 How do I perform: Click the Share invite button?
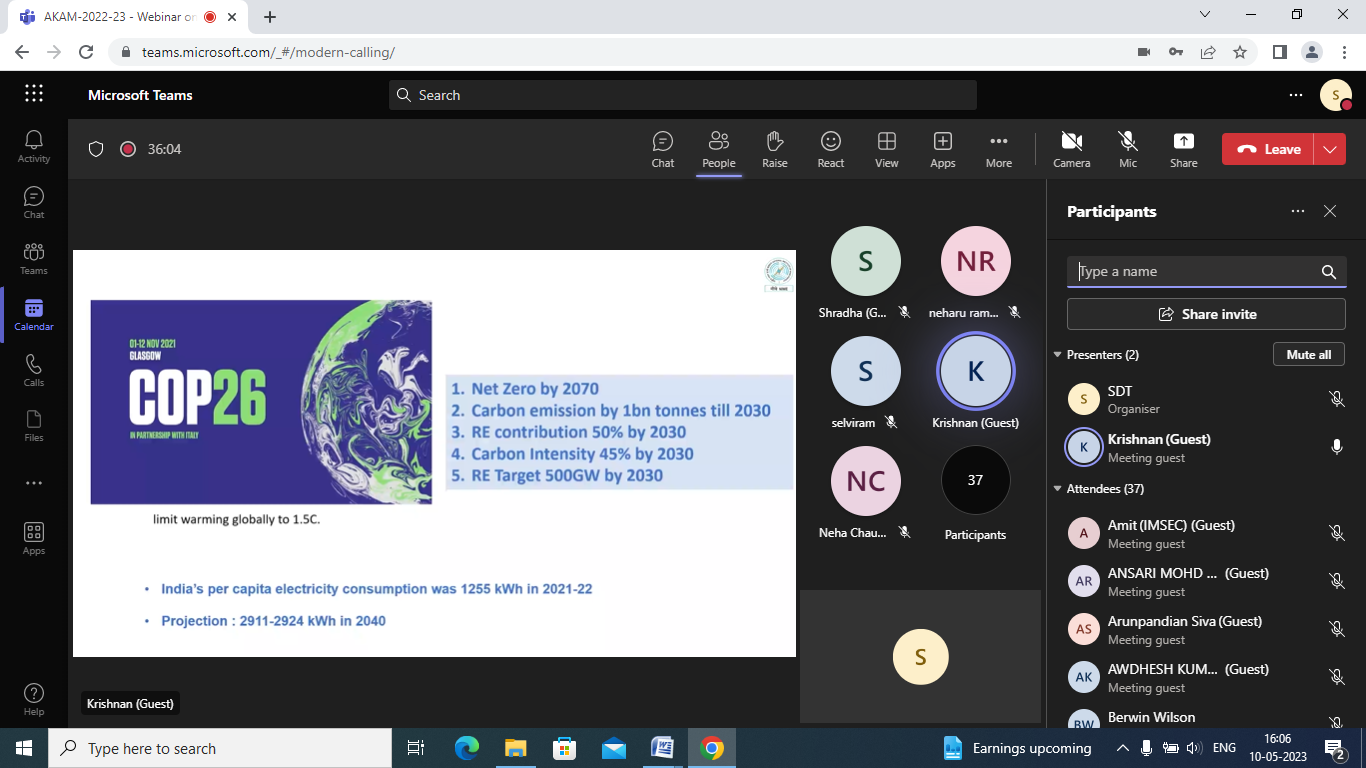[1206, 314]
